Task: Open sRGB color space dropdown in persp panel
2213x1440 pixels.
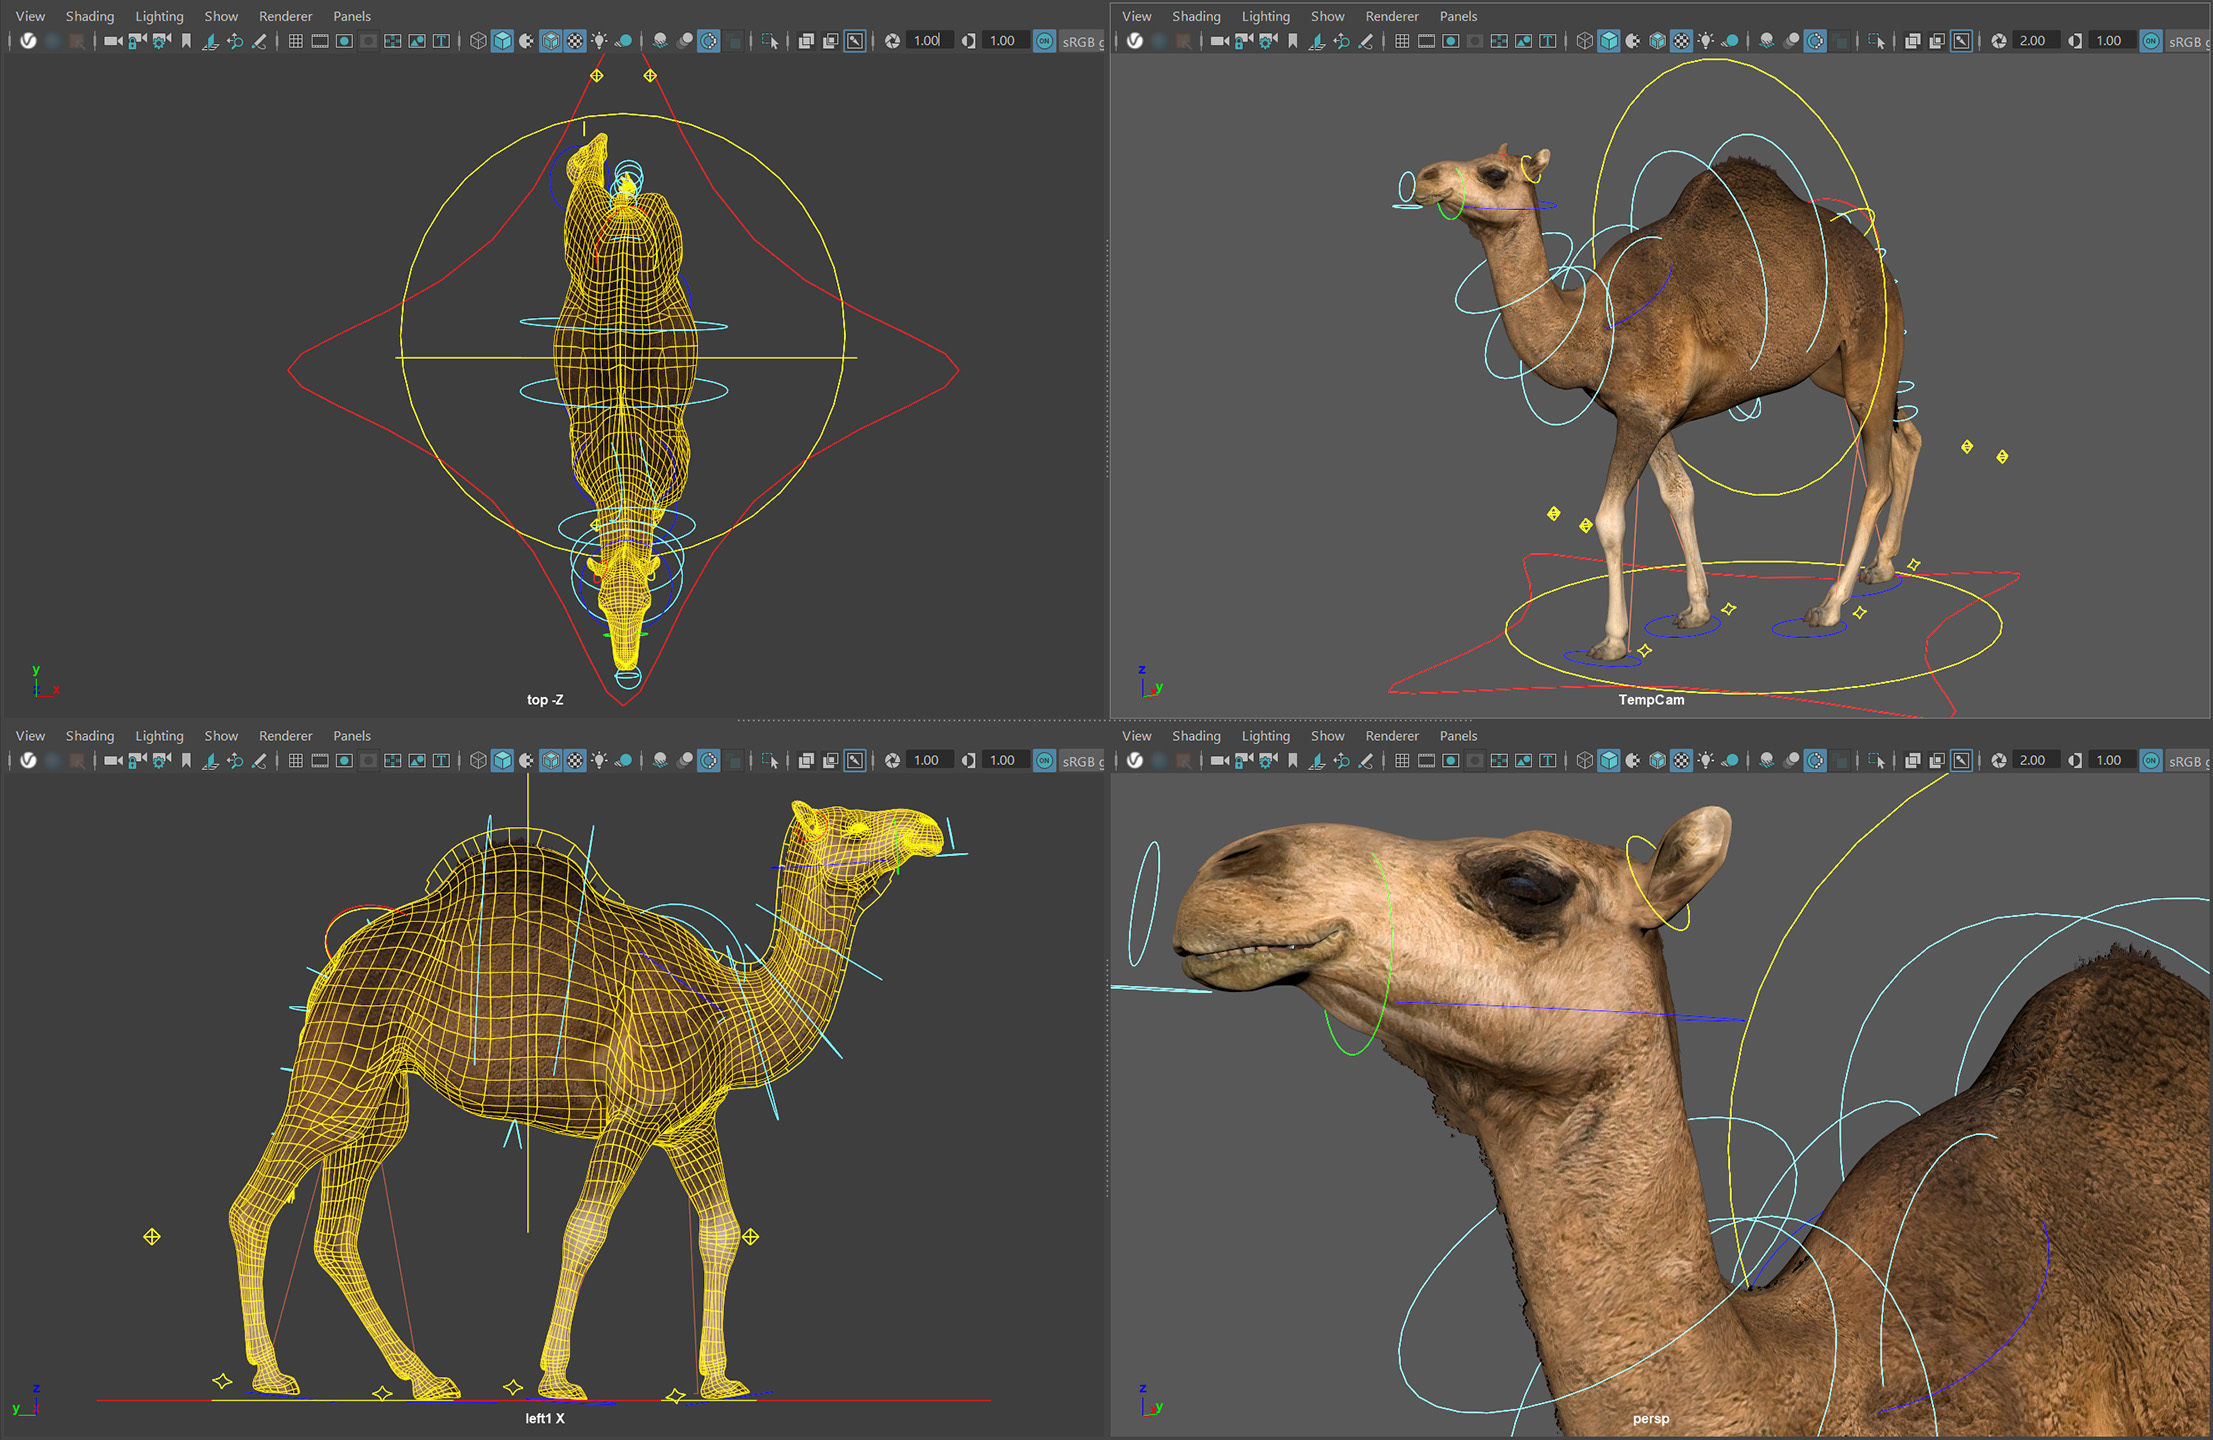Action: click(2188, 760)
